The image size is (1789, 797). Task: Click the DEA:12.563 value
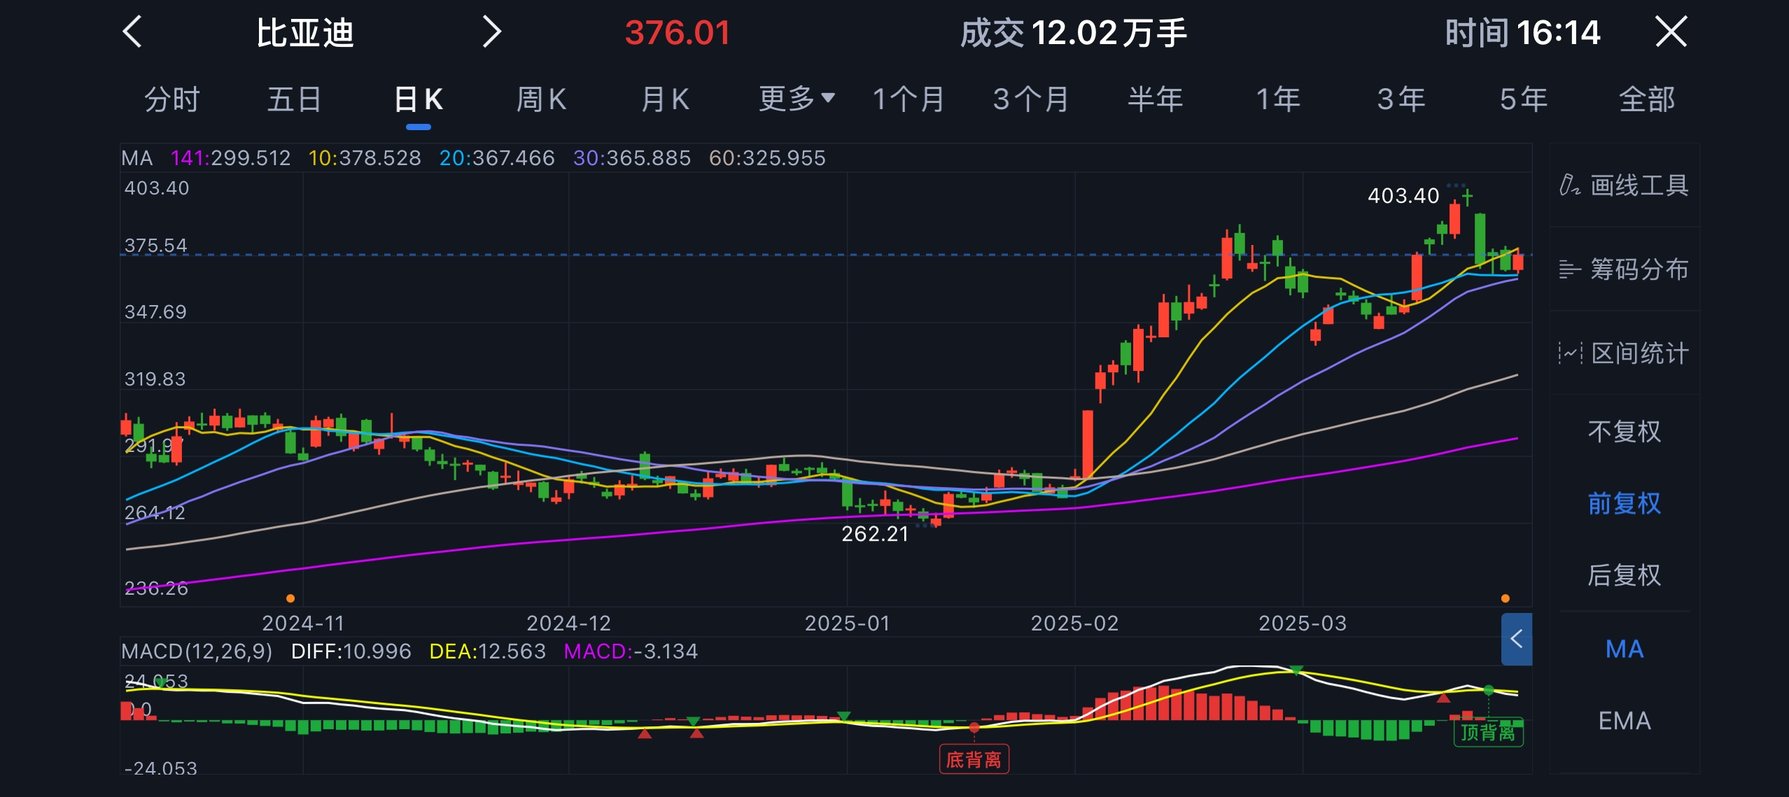(487, 652)
